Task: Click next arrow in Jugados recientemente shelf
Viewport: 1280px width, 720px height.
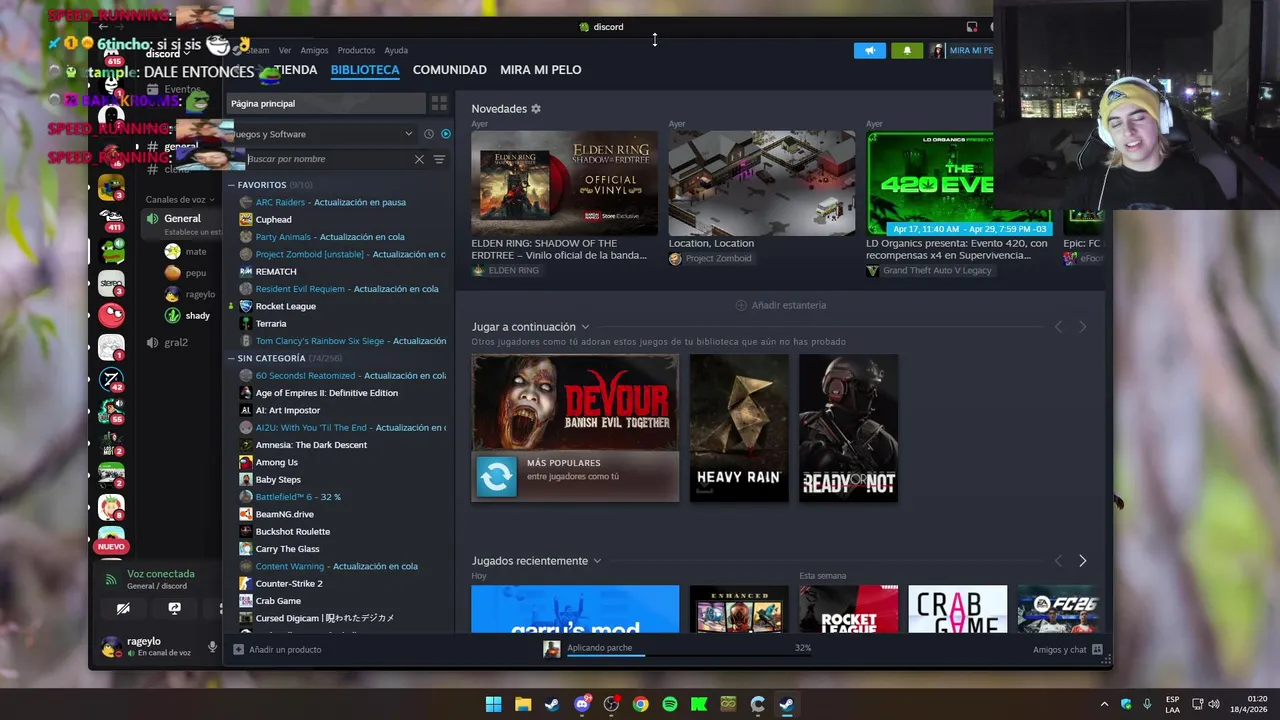Action: tap(1082, 561)
